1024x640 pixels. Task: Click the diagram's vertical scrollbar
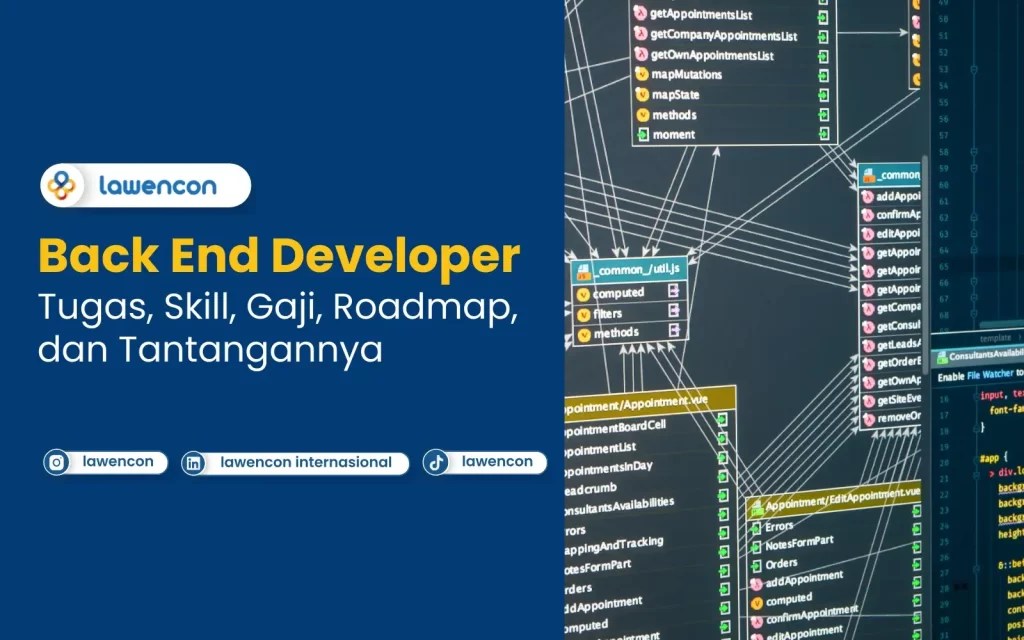[x=925, y=264]
